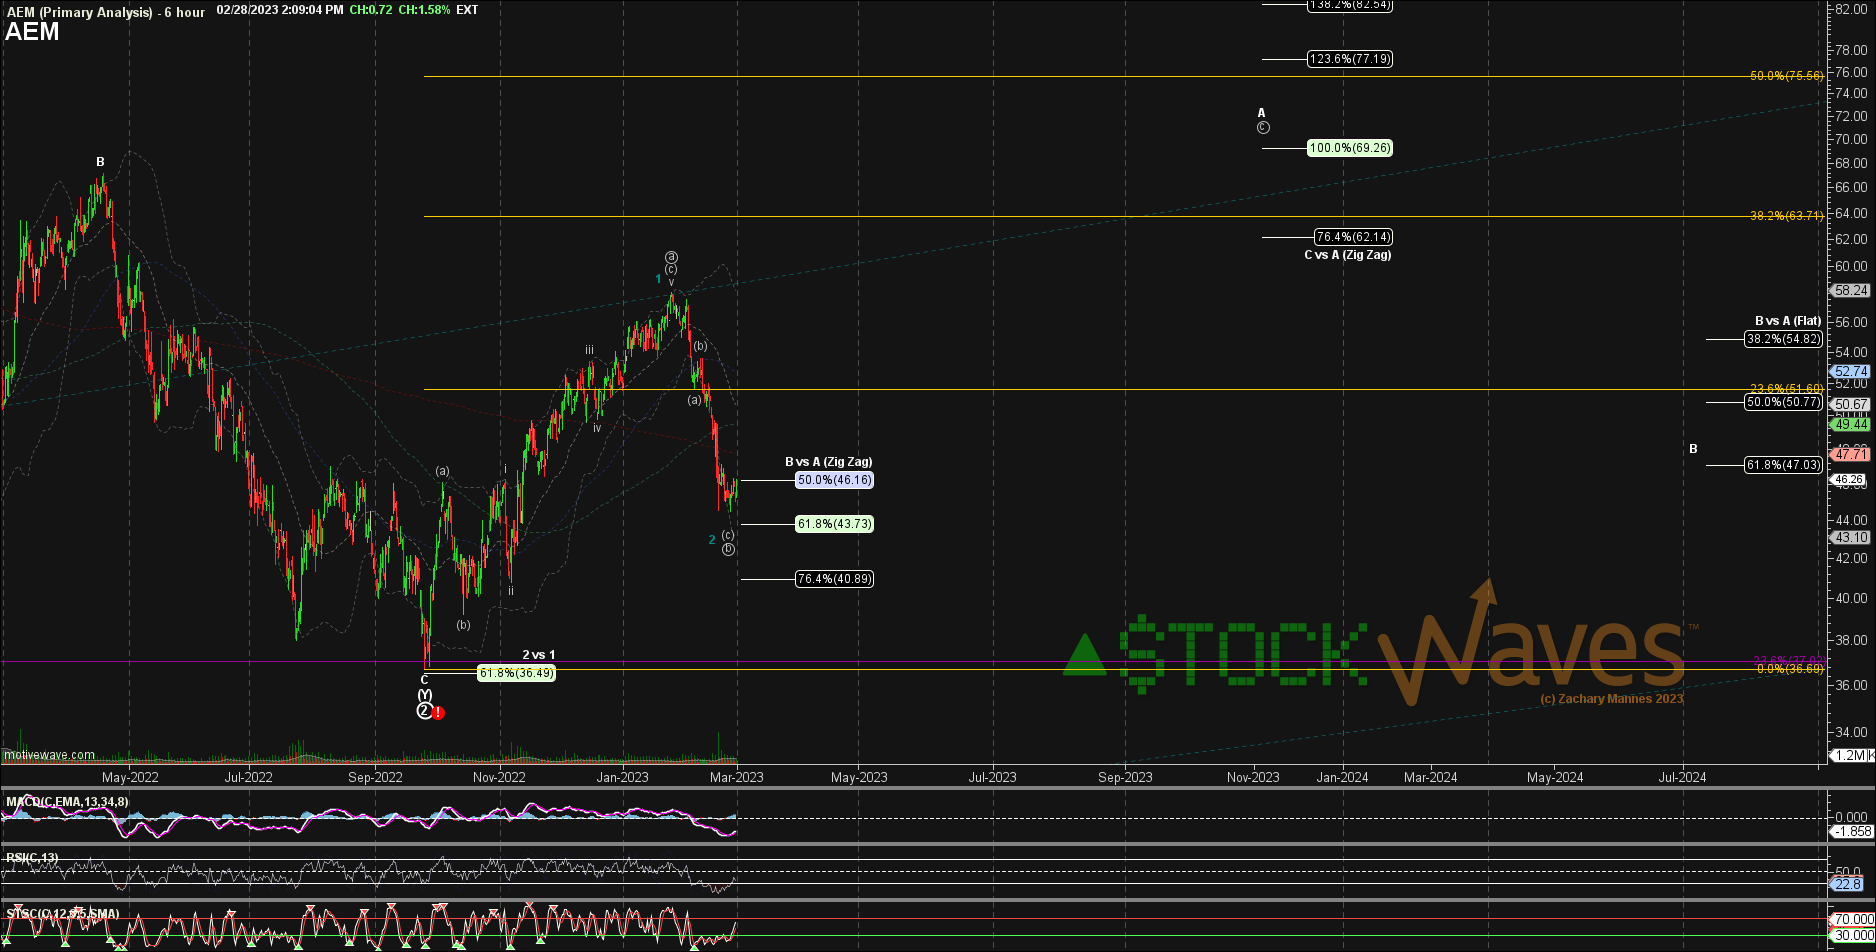This screenshot has height=952, width=1876.
Task: Click the 76.4%(62.14) C vs A label
Action: (x=1353, y=237)
